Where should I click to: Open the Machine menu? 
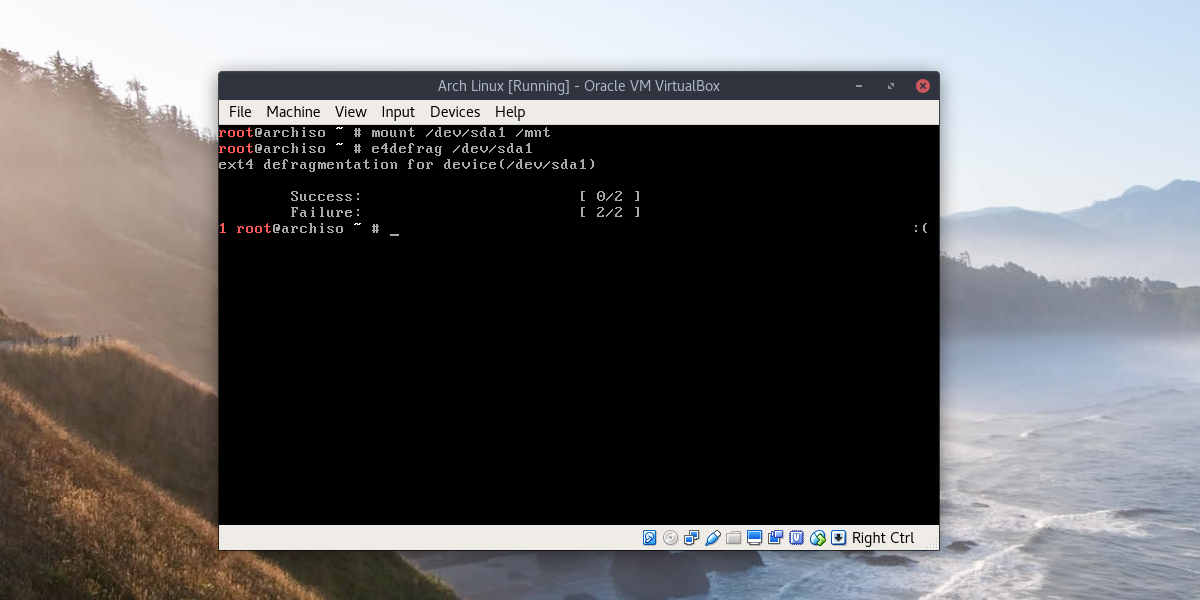click(x=293, y=112)
